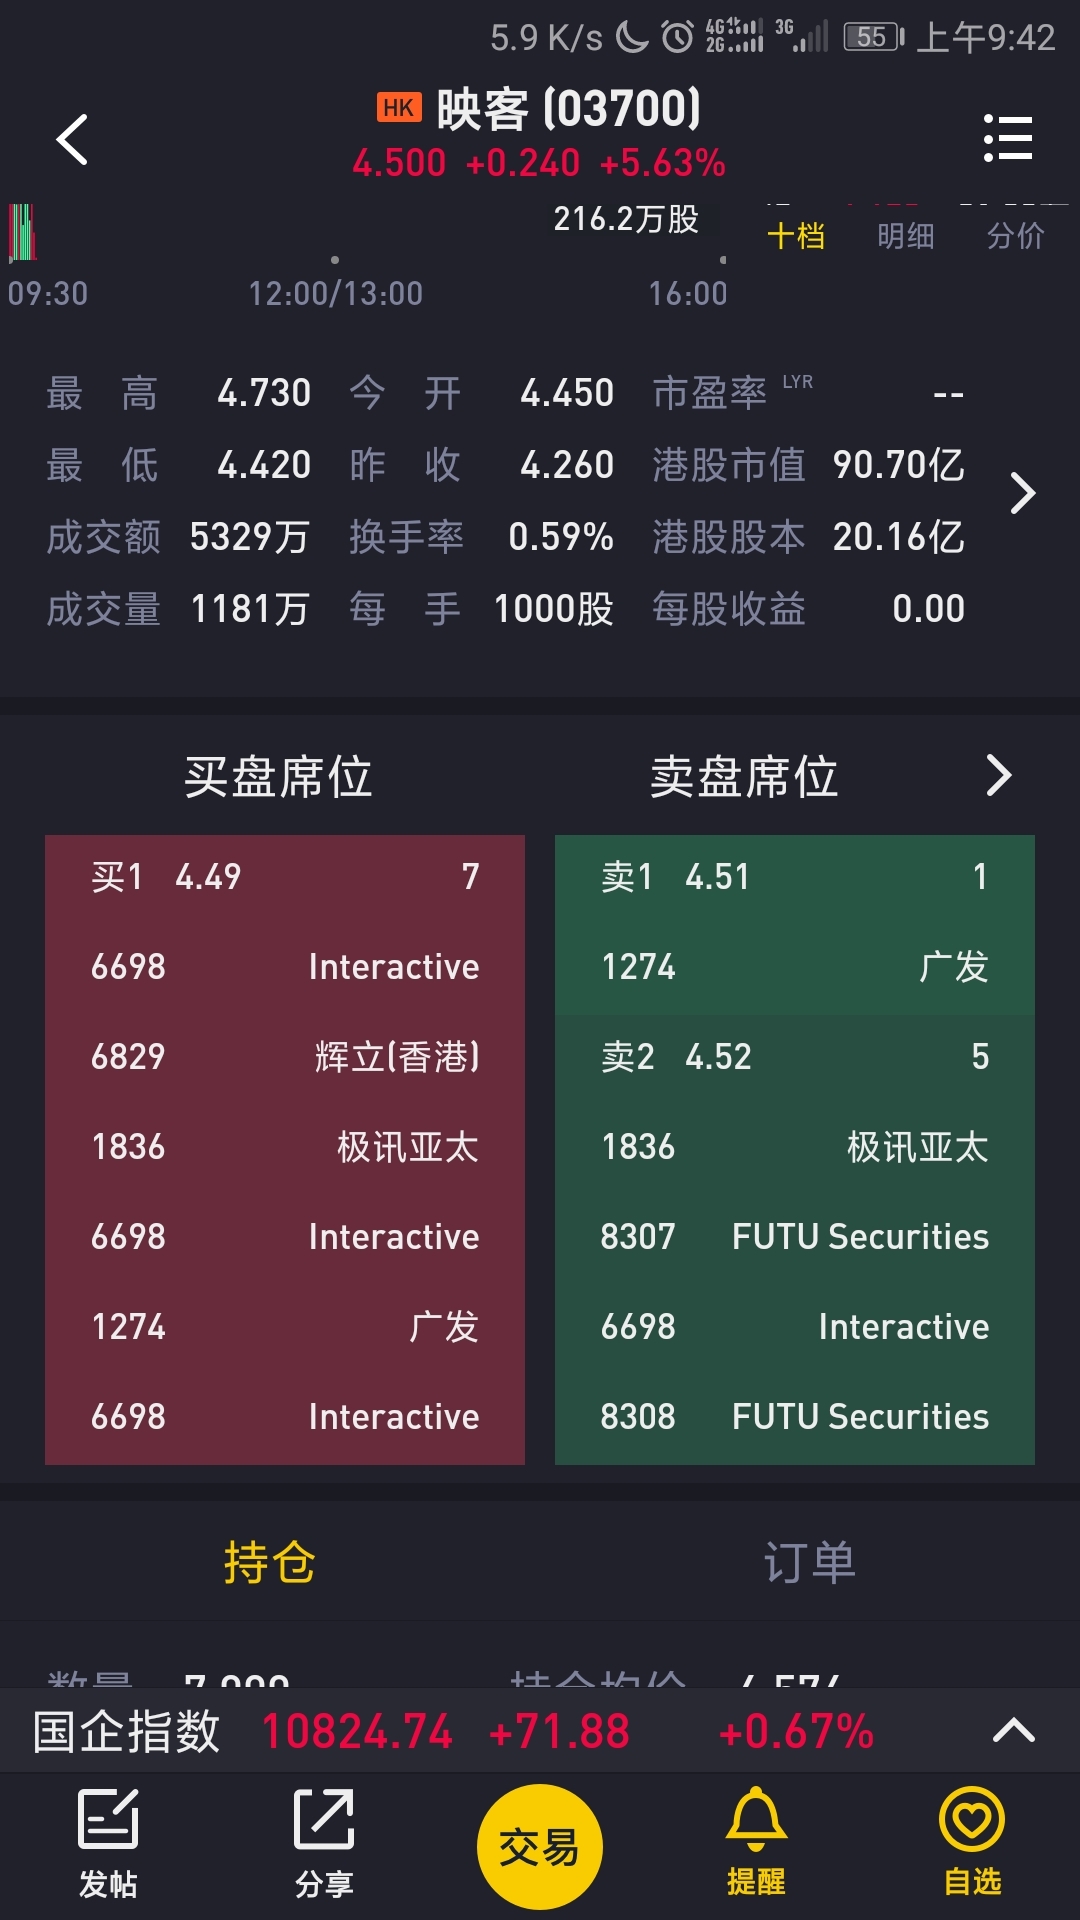Expand the 国企指数 index bar arrow

[x=1013, y=1731]
